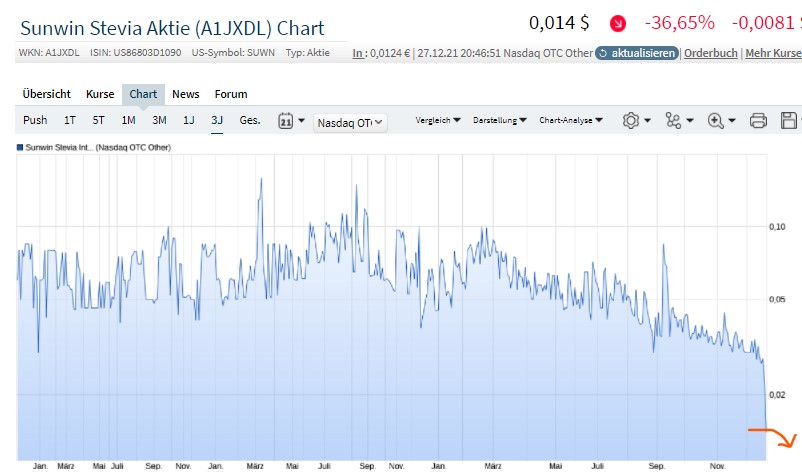Viewport: 802px width, 472px height.
Task: Switch to the News tab
Action: coord(185,94)
